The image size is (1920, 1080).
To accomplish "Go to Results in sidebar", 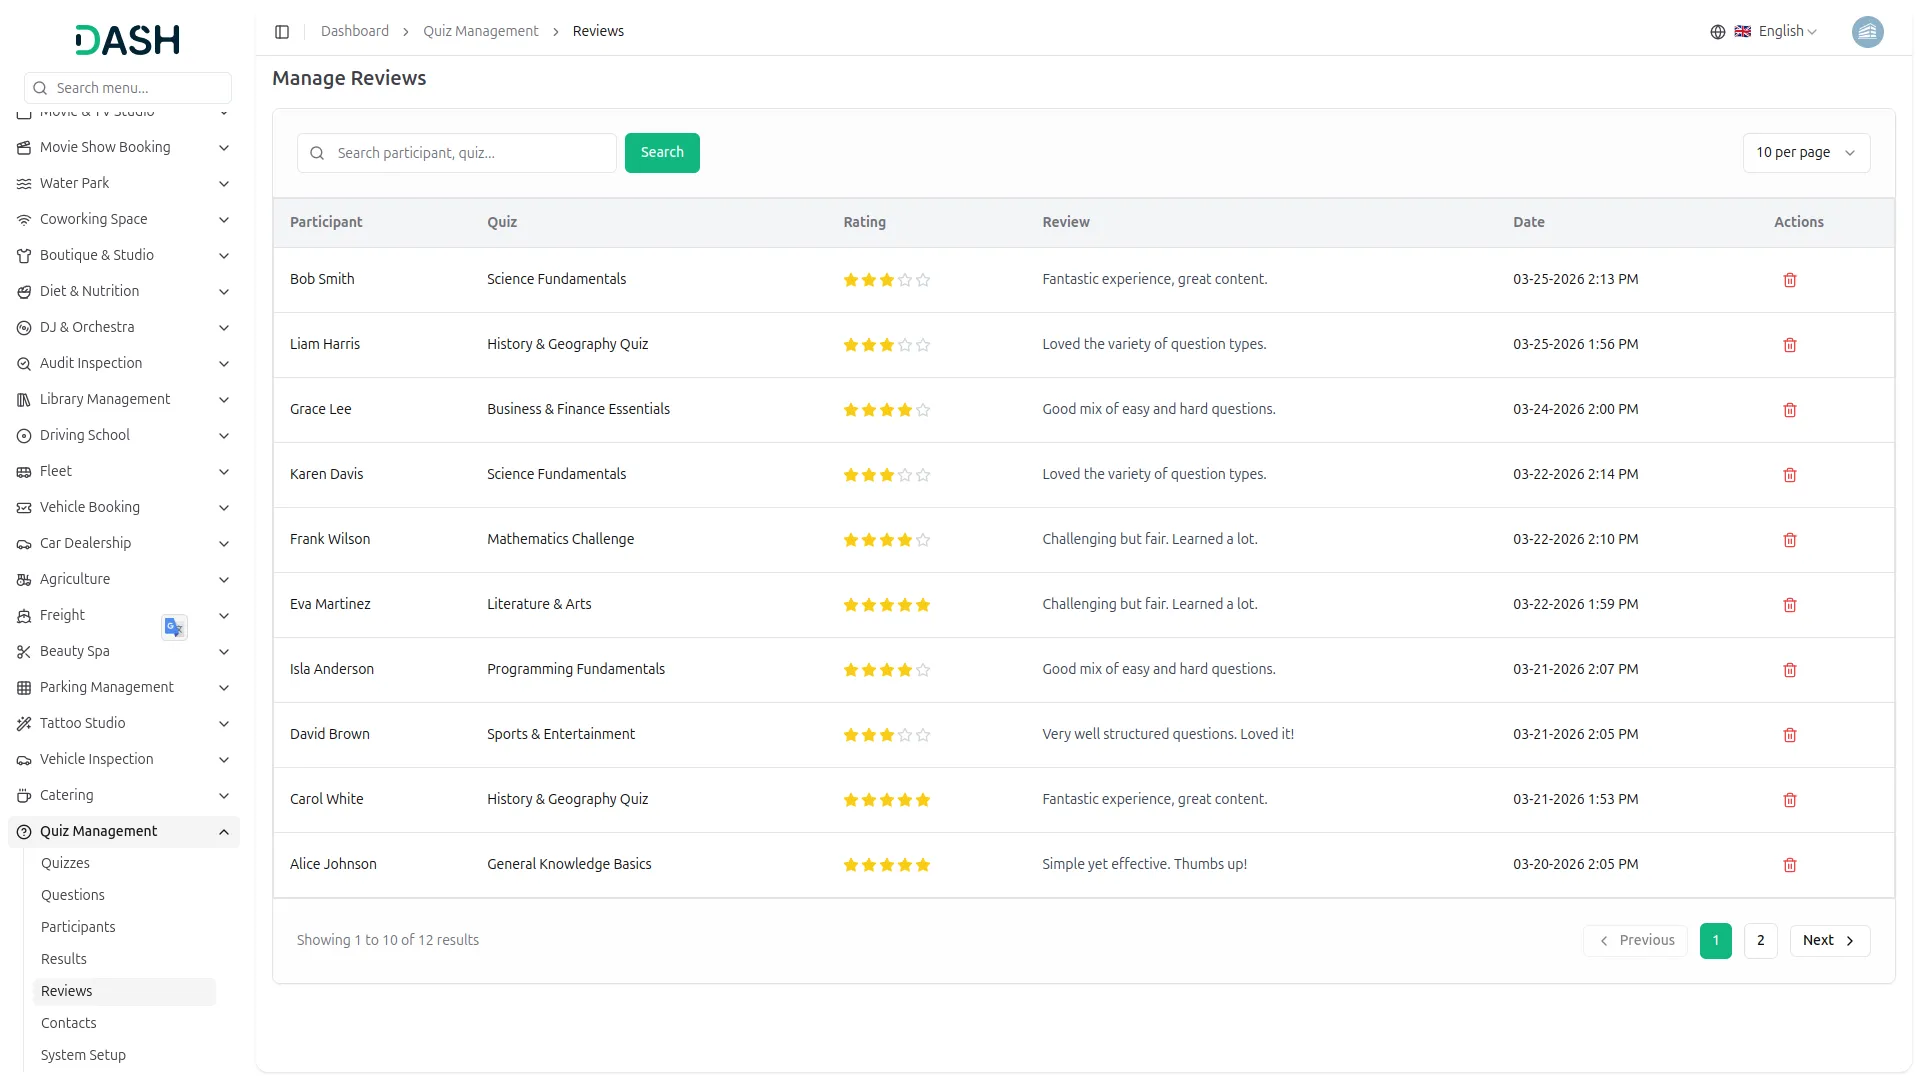I will pyautogui.click(x=64, y=959).
